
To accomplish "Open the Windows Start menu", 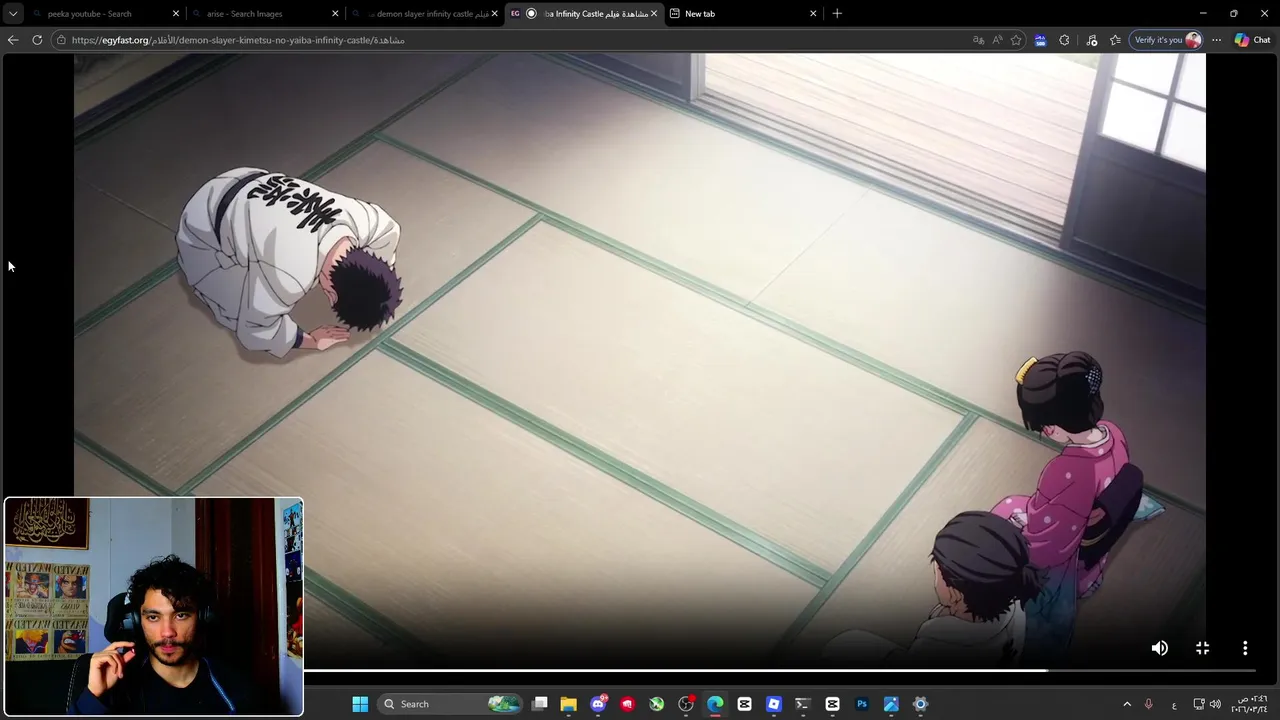I will 360,704.
